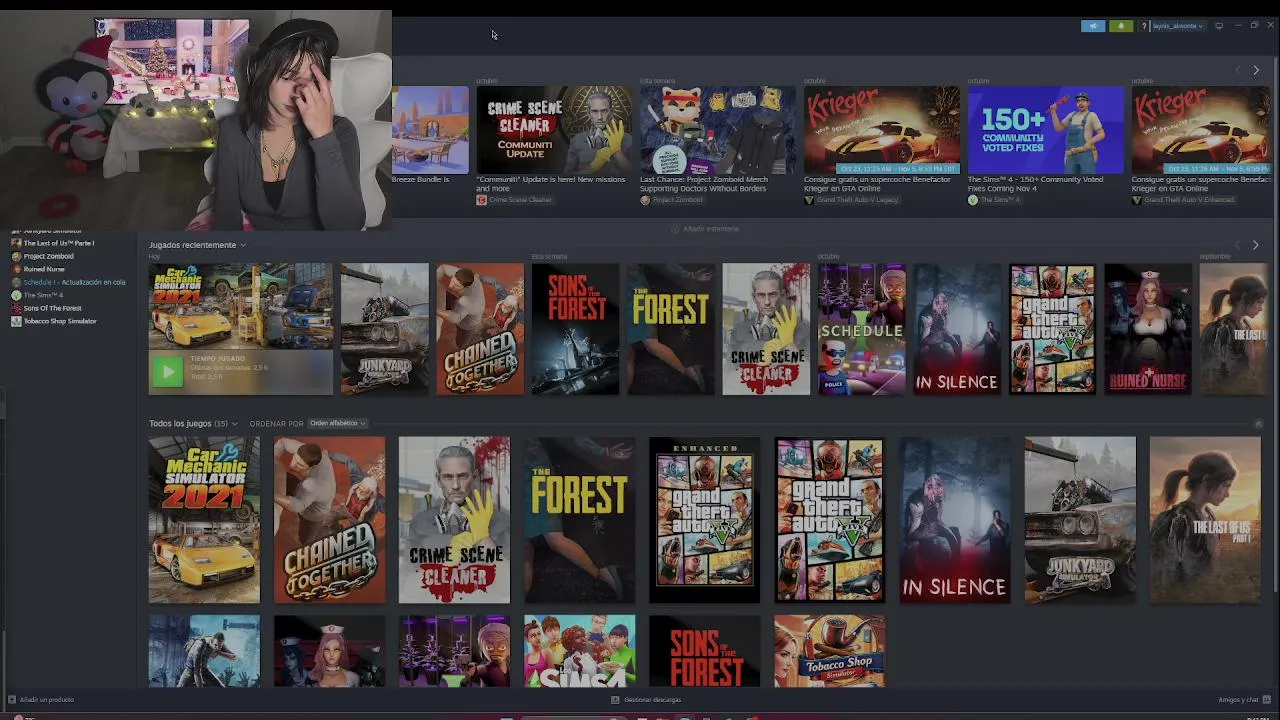Open Crime Scene Cleaner in recently played shelf
The width and height of the screenshot is (1280, 720).
point(766,329)
